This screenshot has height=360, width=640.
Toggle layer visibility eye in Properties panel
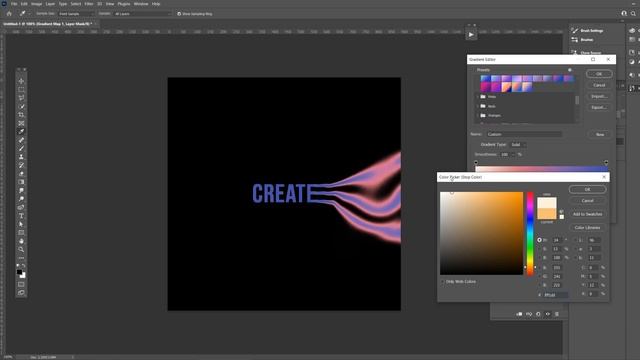pyautogui.click(x=548, y=314)
